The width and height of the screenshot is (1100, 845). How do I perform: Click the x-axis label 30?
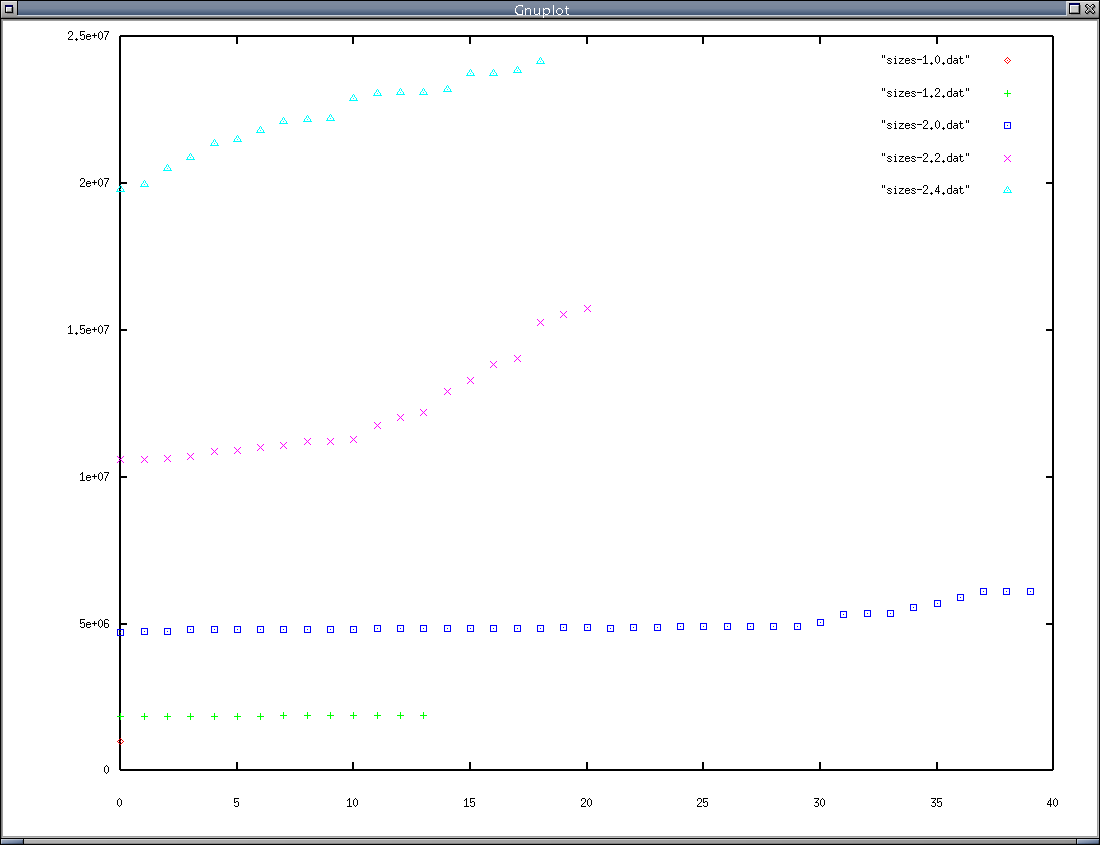pyautogui.click(x=819, y=803)
